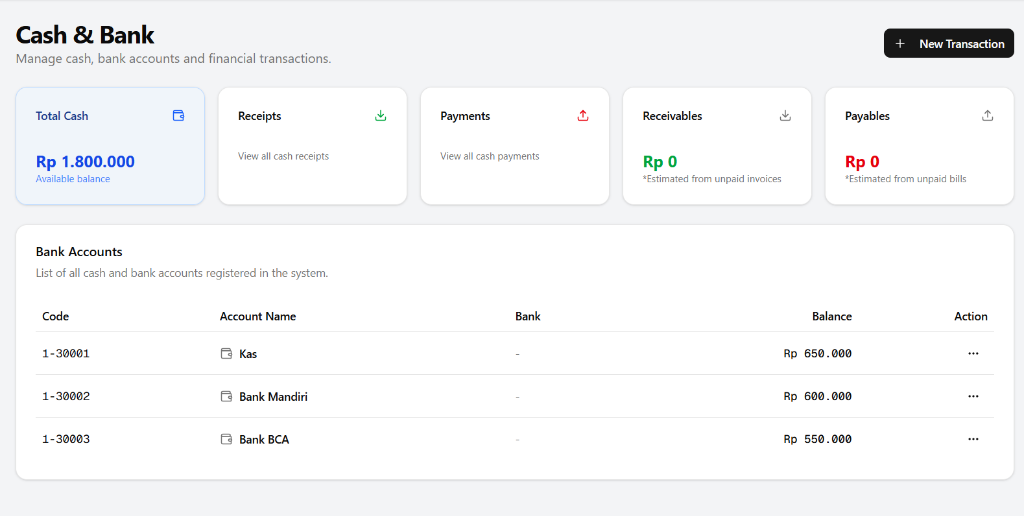Screen dimensions: 1024x516
Task: Select the Bank BCA account name
Action: point(264,440)
